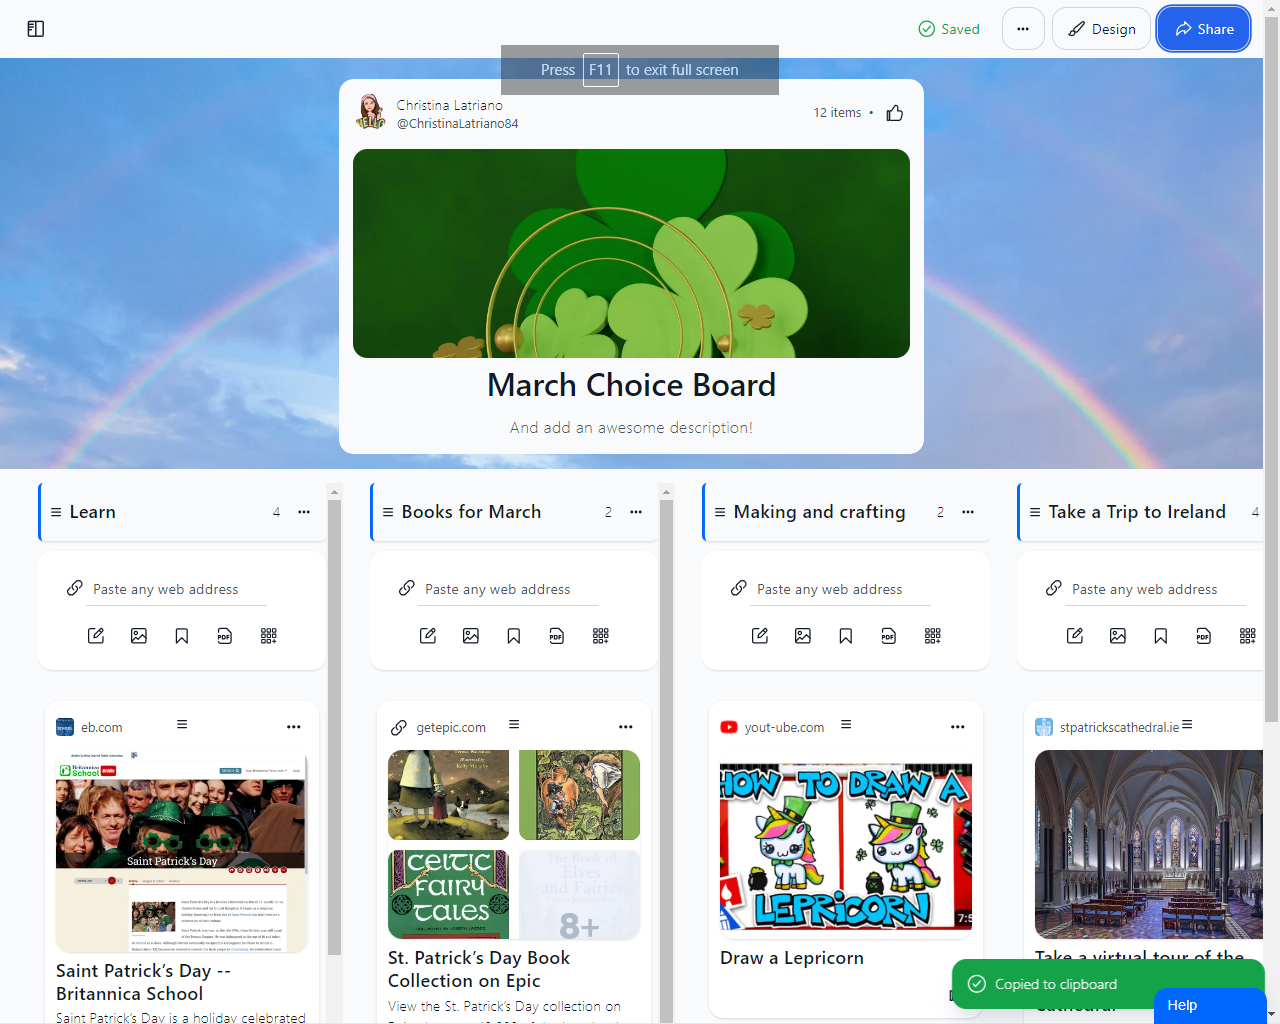Open the How to Draw Lepricorn thumbnail

coord(846,847)
